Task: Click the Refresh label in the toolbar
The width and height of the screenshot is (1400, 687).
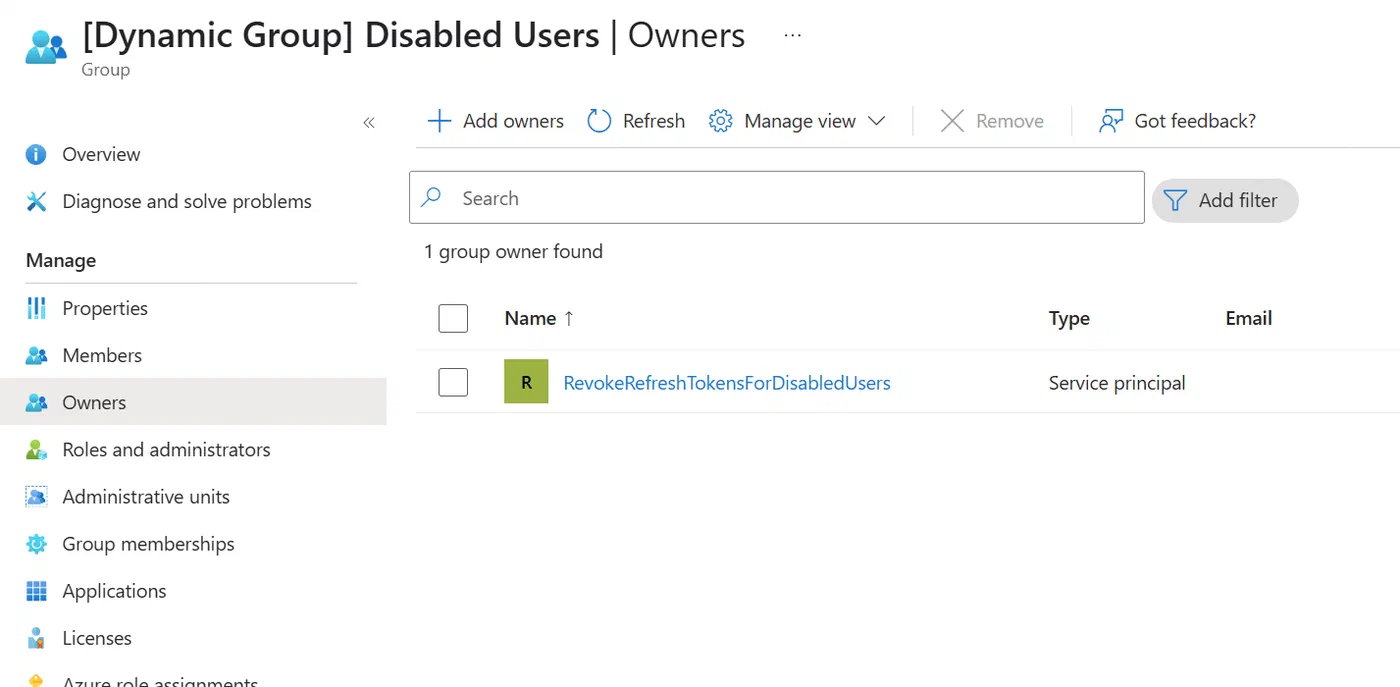Action: tap(654, 121)
